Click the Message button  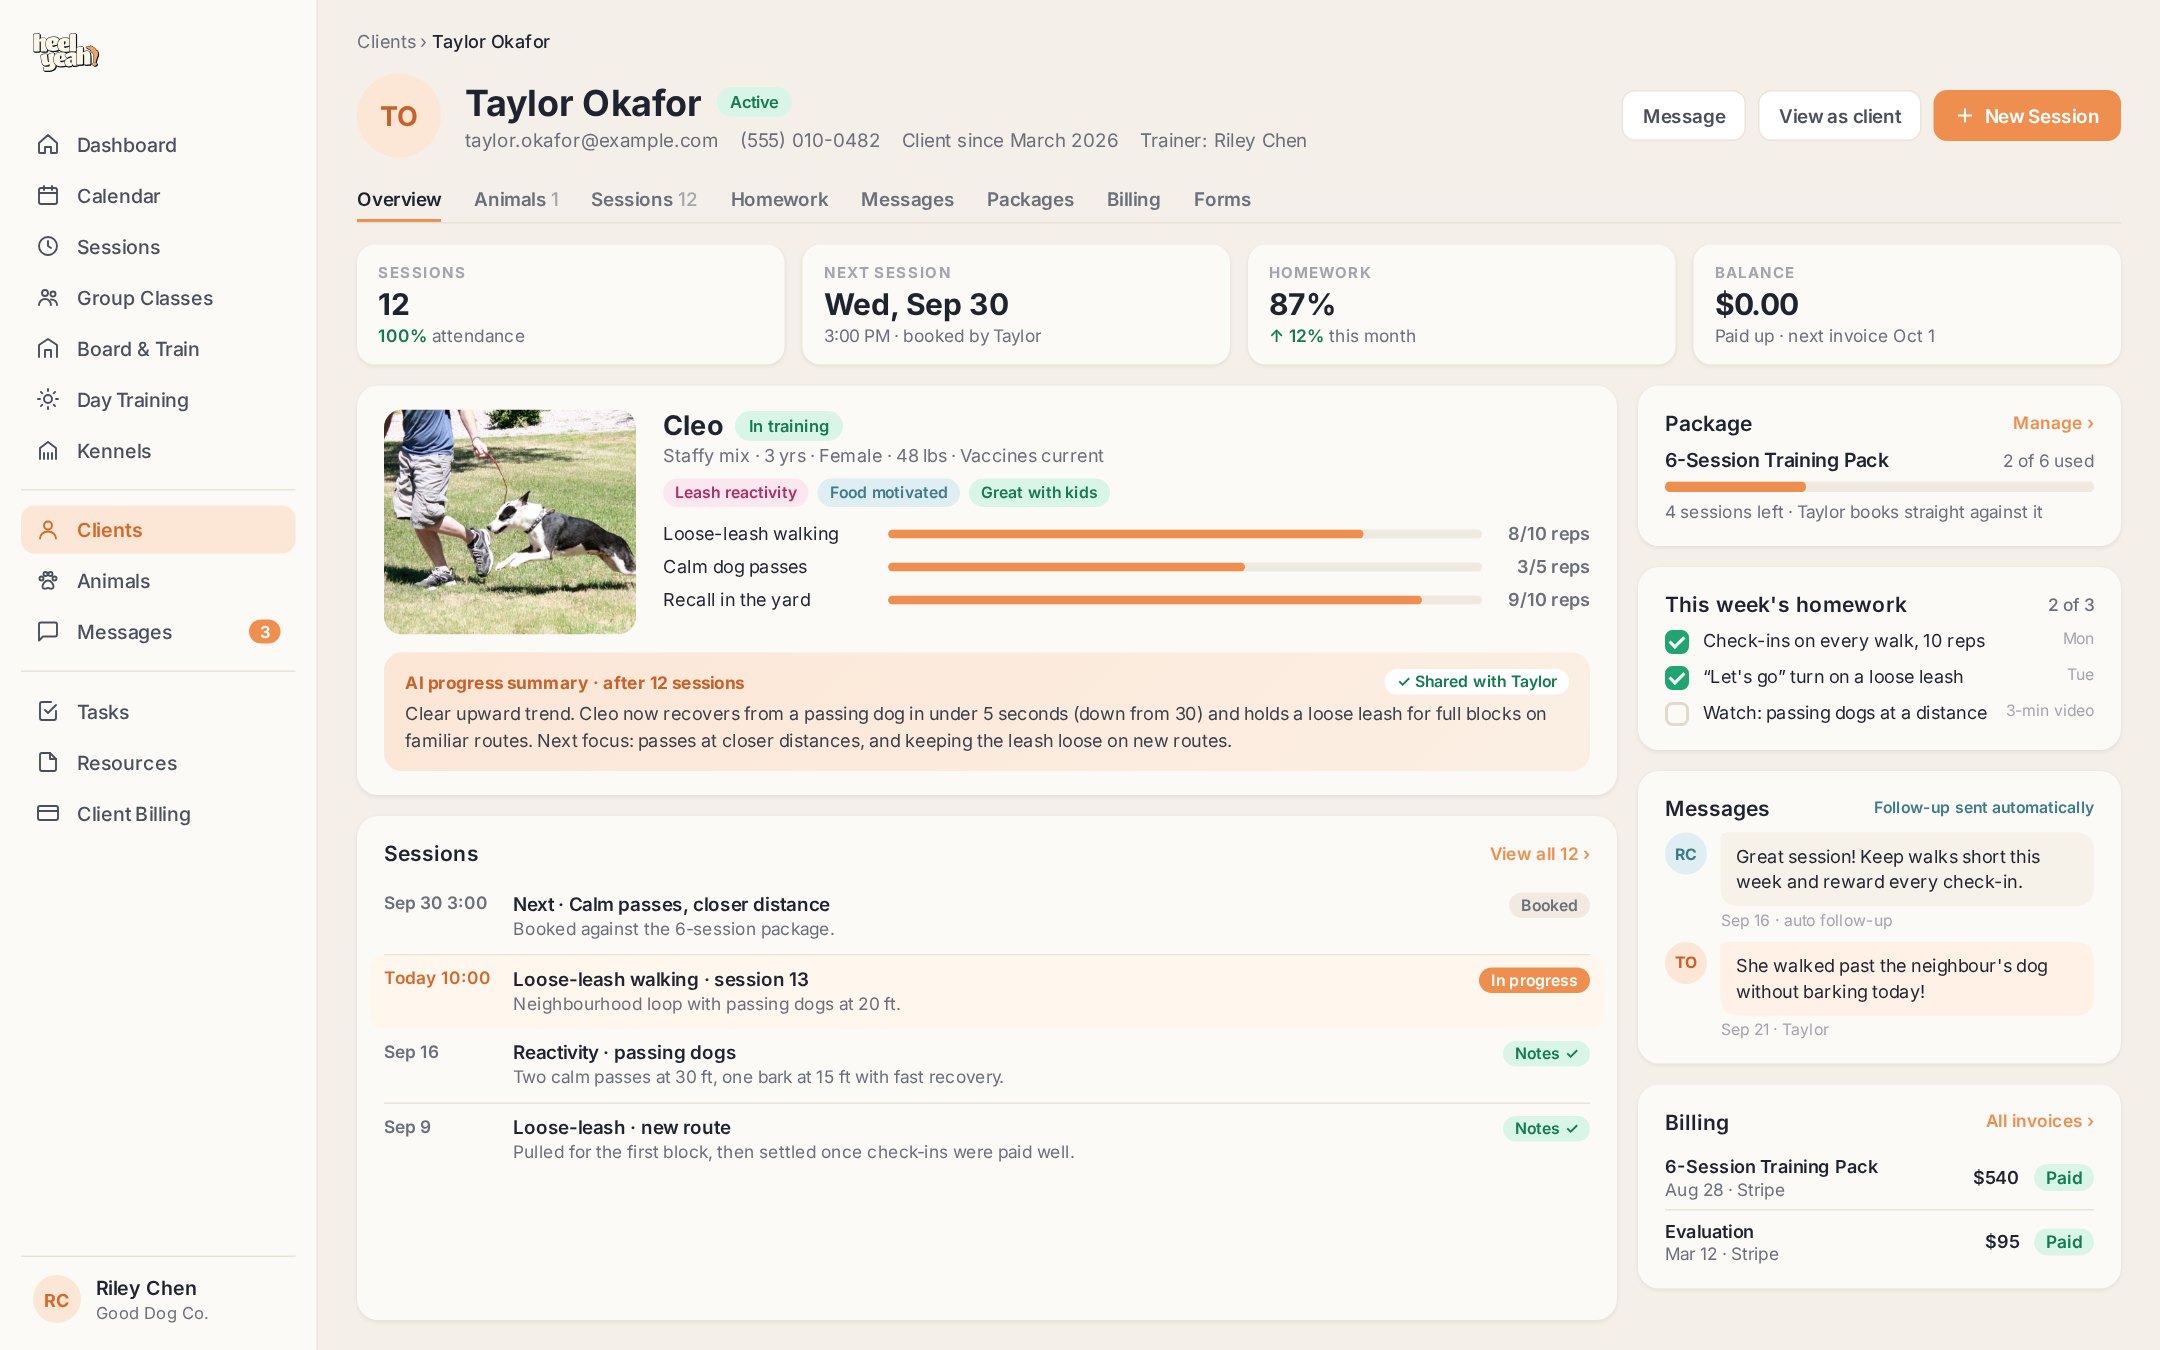(1684, 116)
